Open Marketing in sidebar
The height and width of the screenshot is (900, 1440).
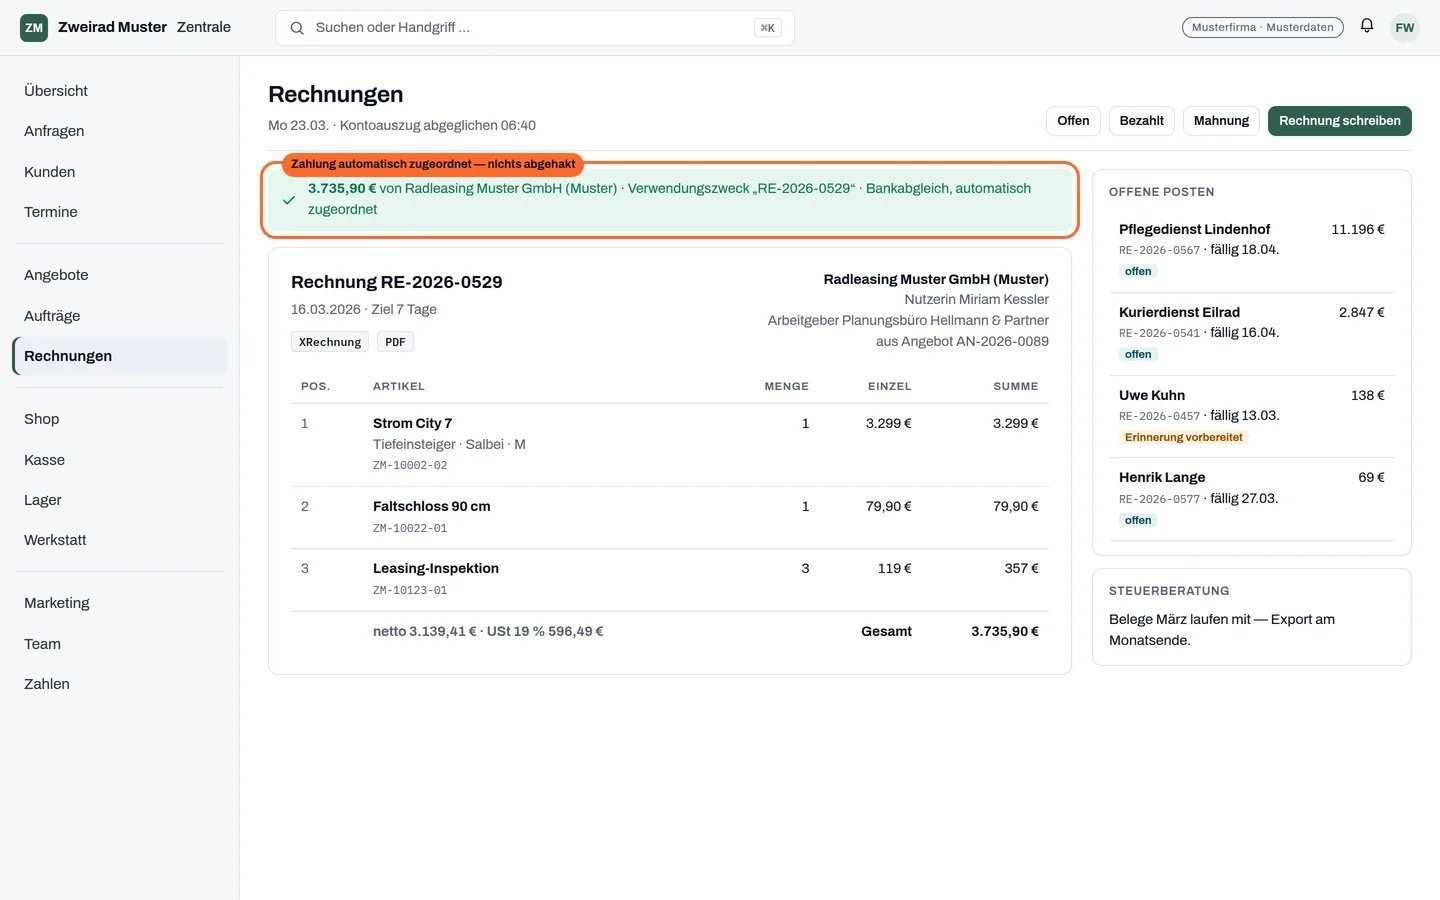click(120, 603)
